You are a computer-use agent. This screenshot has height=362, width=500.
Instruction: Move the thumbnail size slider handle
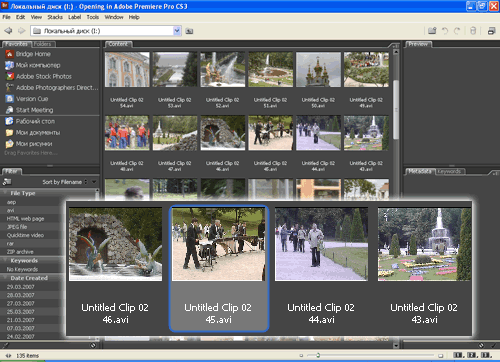pyautogui.click(x=318, y=355)
